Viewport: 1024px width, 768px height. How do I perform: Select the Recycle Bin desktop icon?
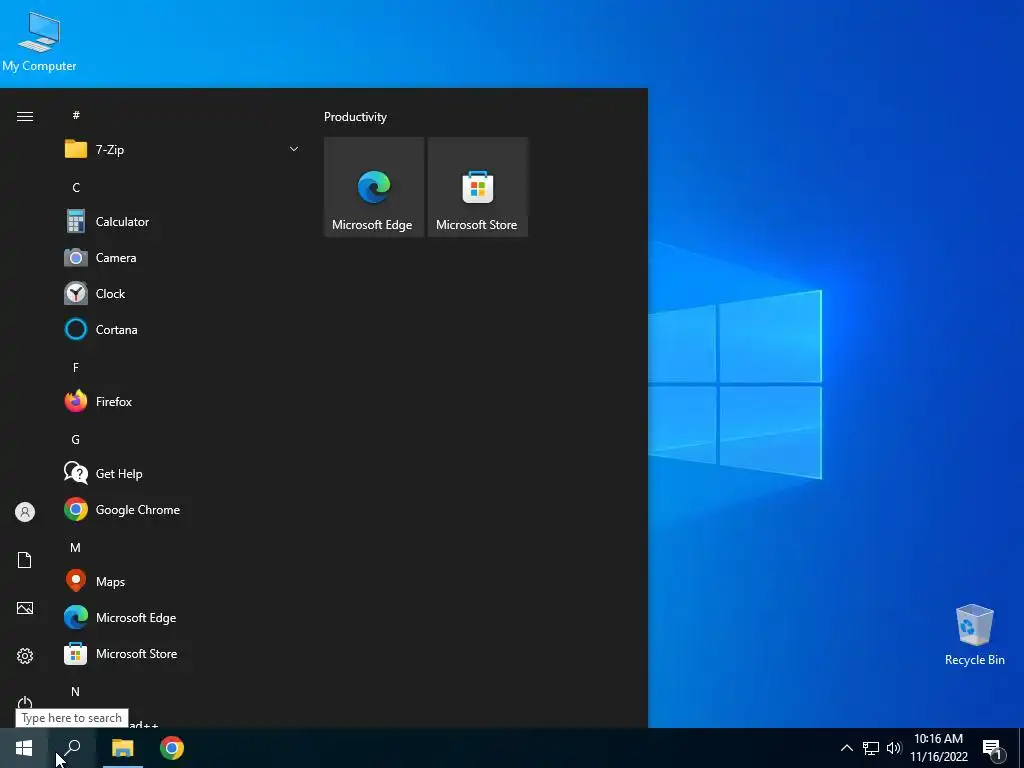pos(974,635)
